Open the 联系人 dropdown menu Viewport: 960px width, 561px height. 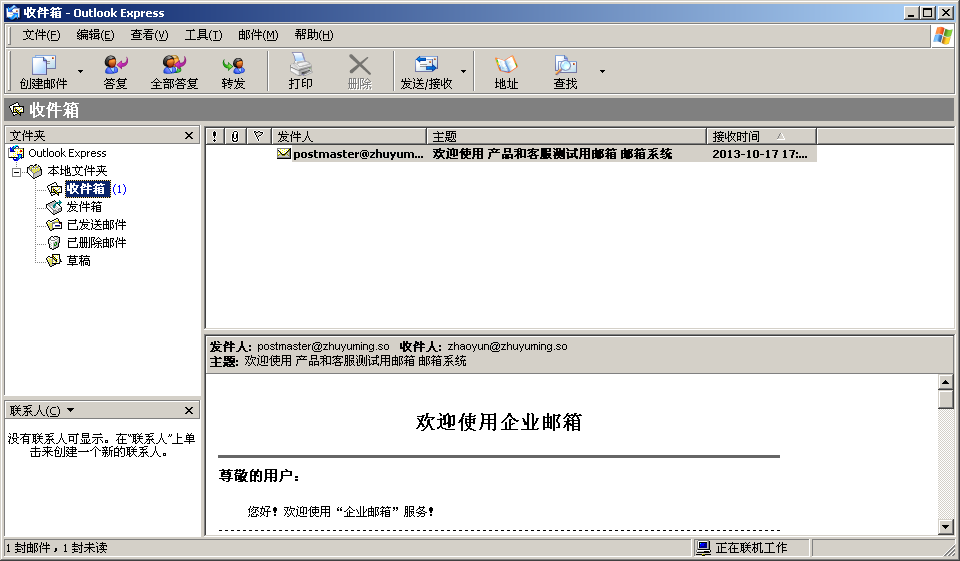point(71,411)
